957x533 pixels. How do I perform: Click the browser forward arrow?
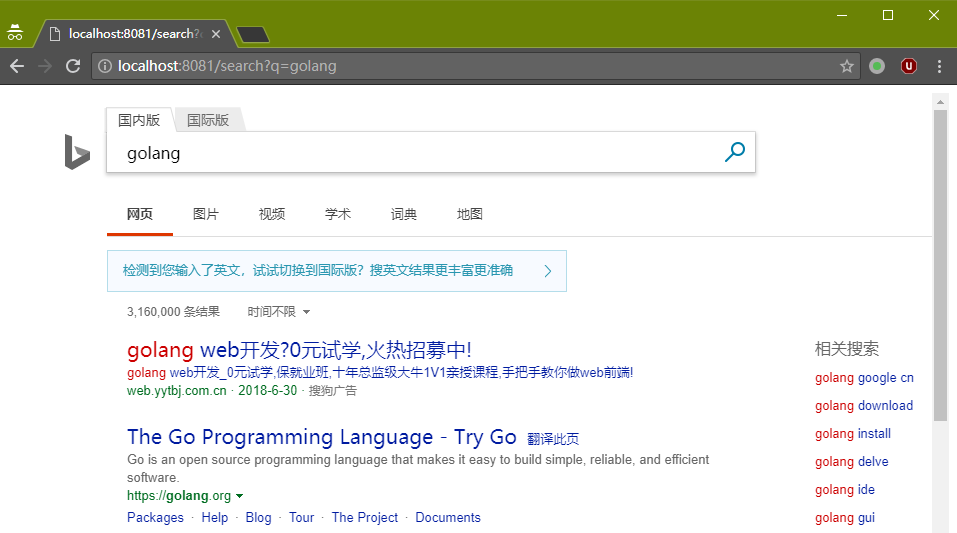click(x=45, y=66)
